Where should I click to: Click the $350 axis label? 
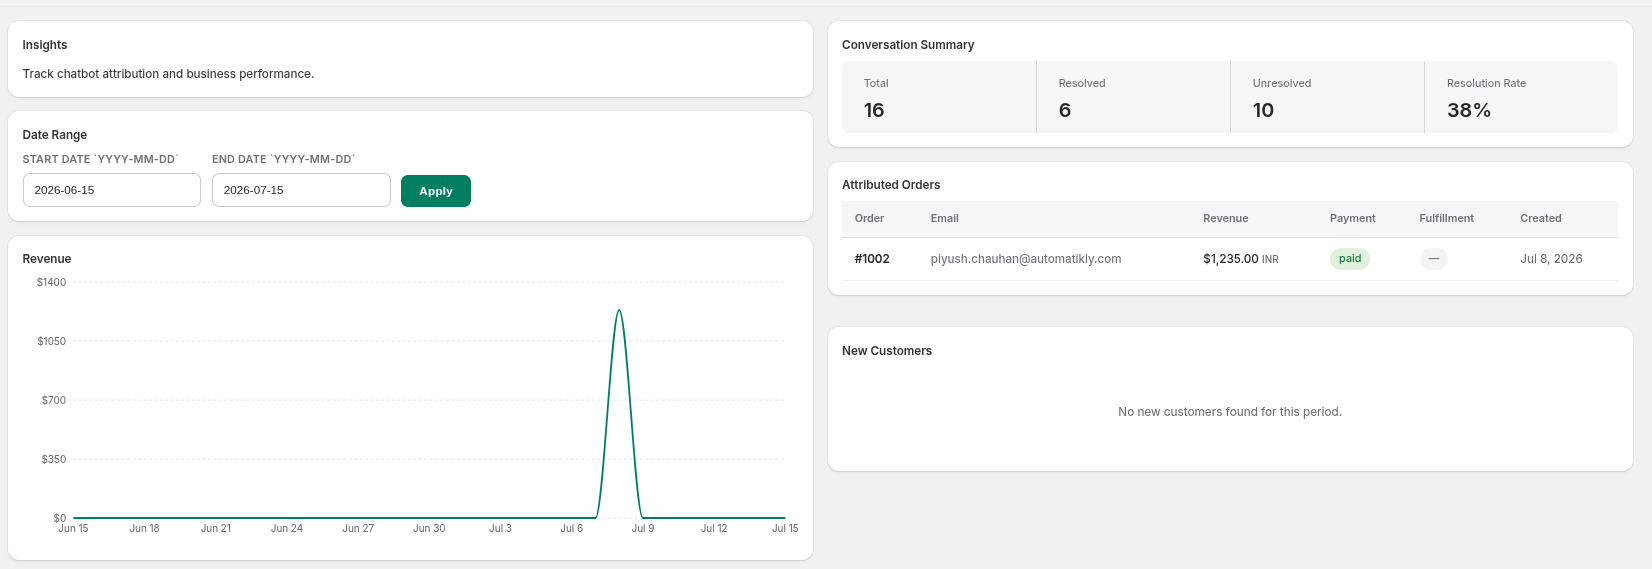pyautogui.click(x=53, y=459)
